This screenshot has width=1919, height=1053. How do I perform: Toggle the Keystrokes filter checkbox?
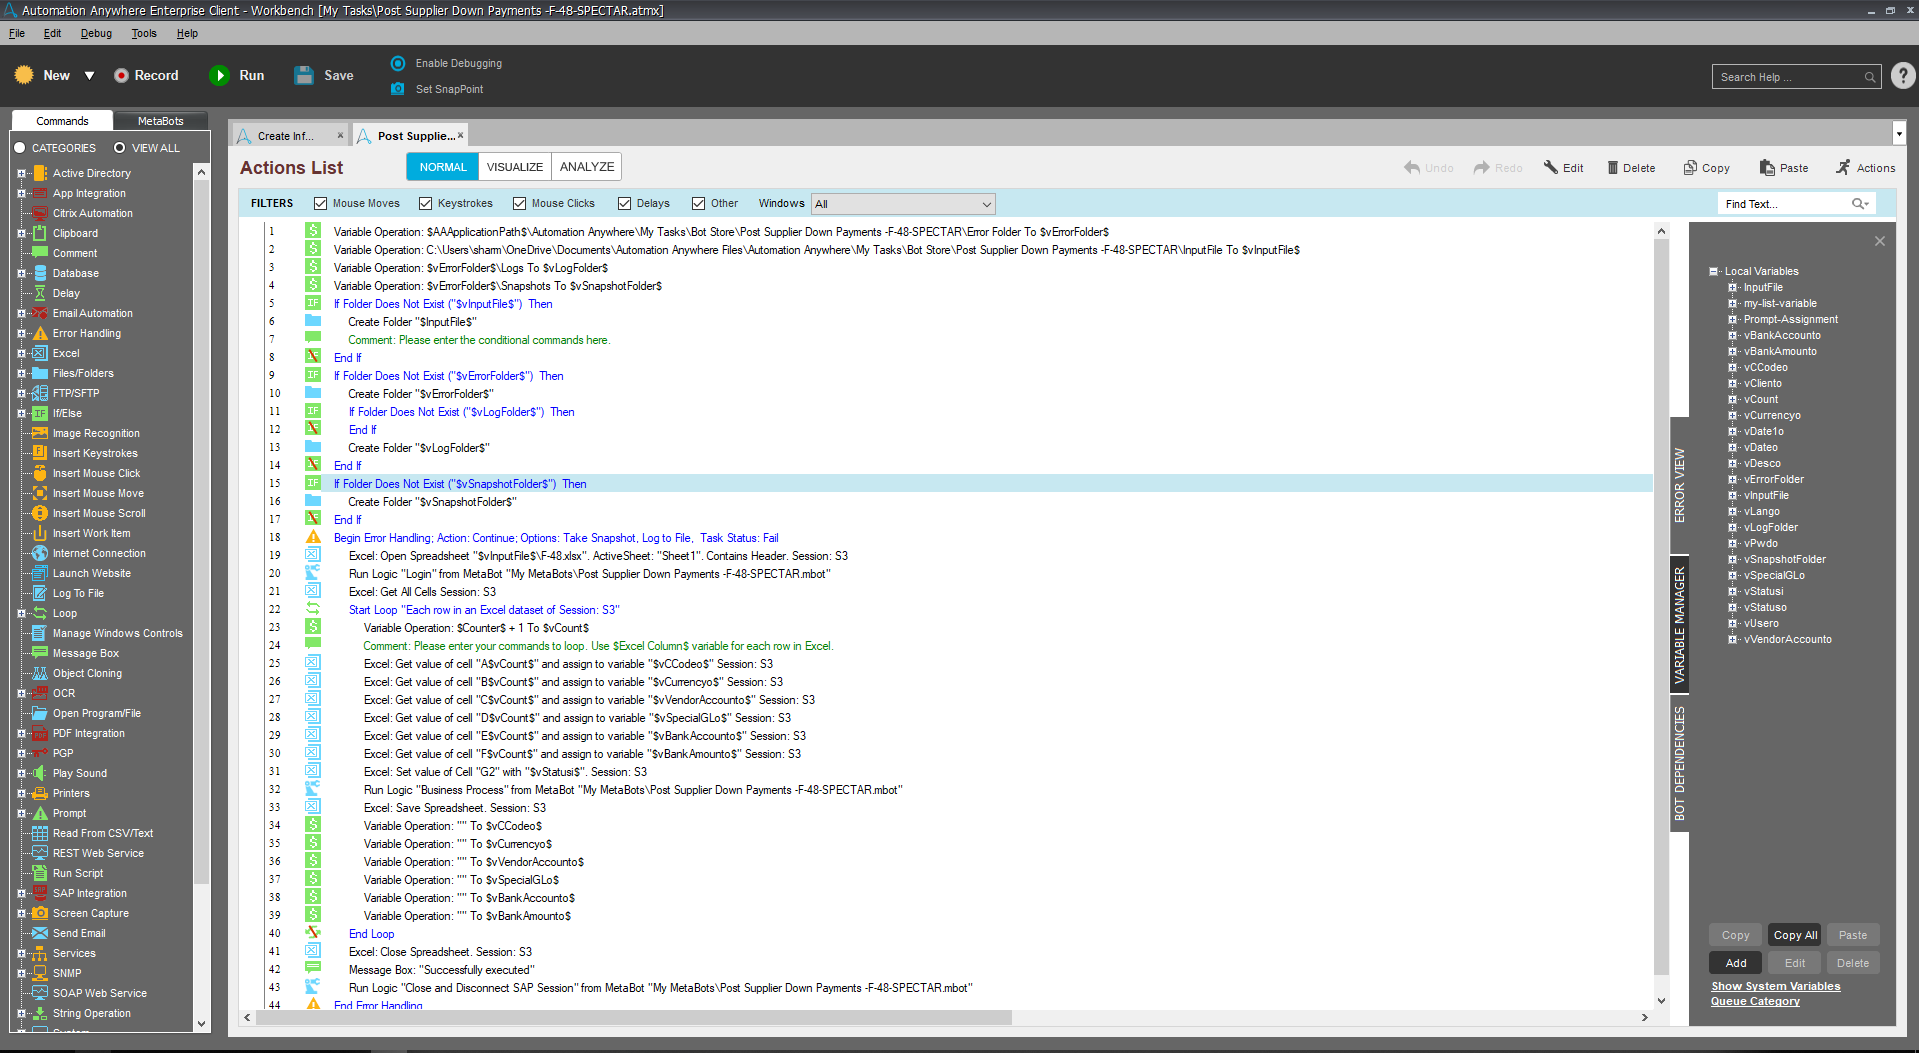(x=426, y=204)
